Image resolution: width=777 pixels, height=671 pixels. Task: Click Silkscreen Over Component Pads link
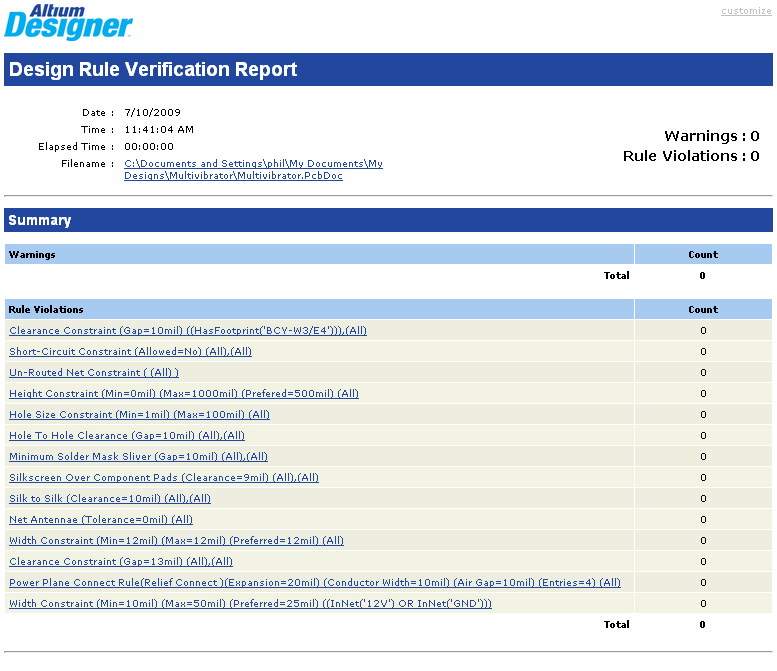pyautogui.click(x=164, y=477)
